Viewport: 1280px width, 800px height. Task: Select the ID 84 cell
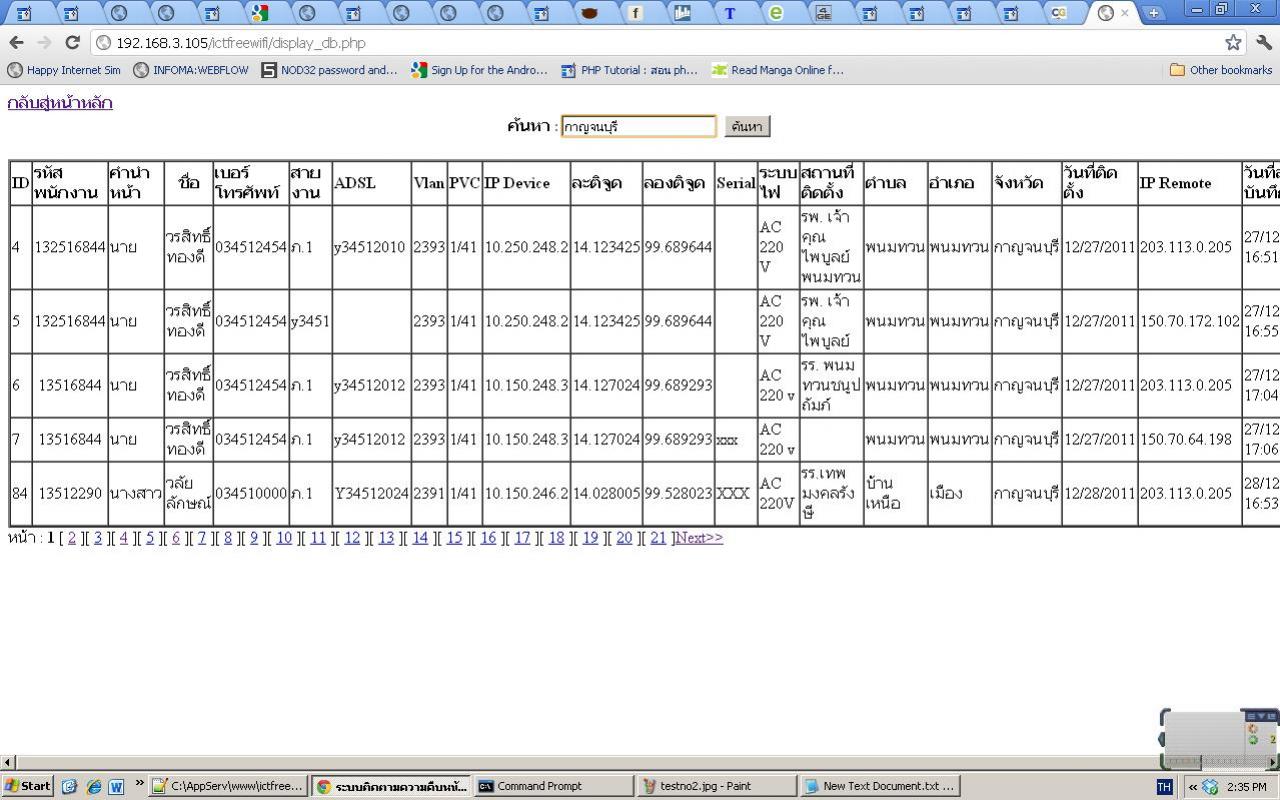tap(21, 493)
